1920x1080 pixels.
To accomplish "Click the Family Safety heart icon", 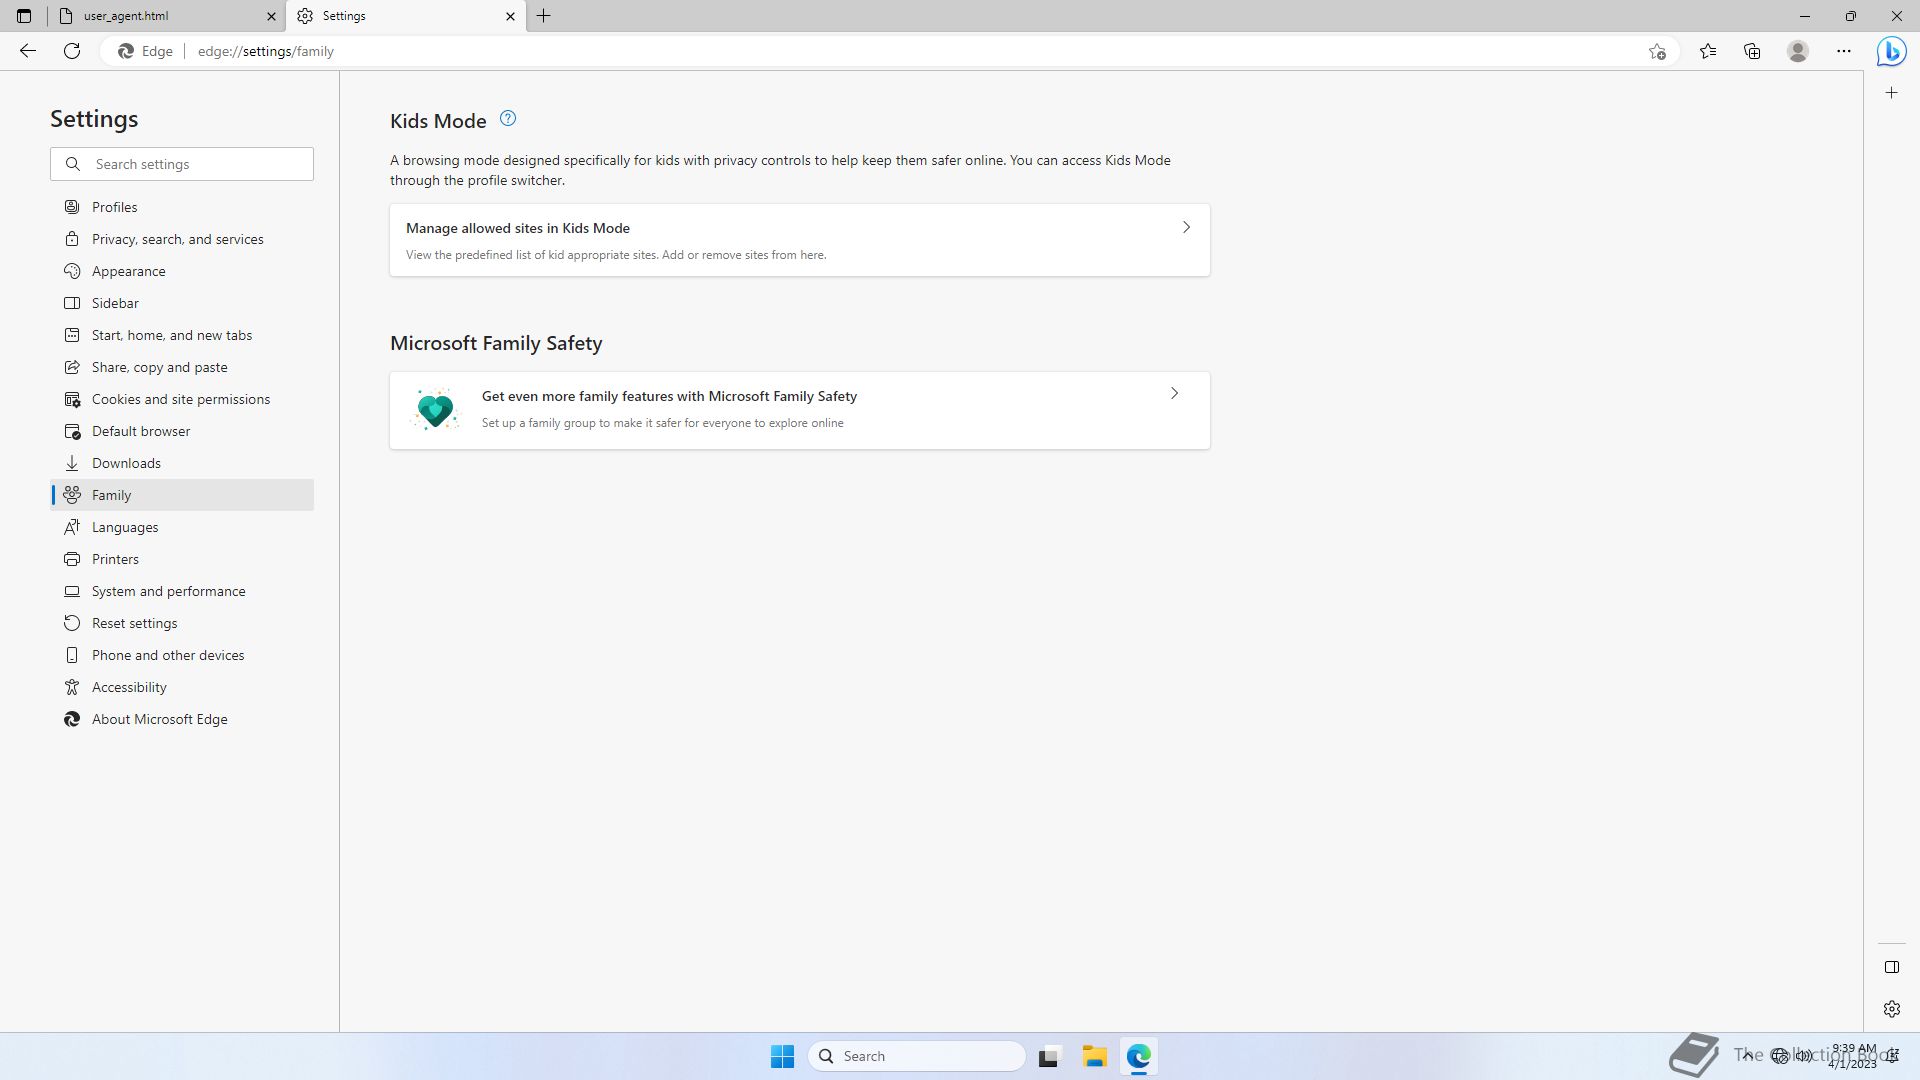I will [x=435, y=410].
